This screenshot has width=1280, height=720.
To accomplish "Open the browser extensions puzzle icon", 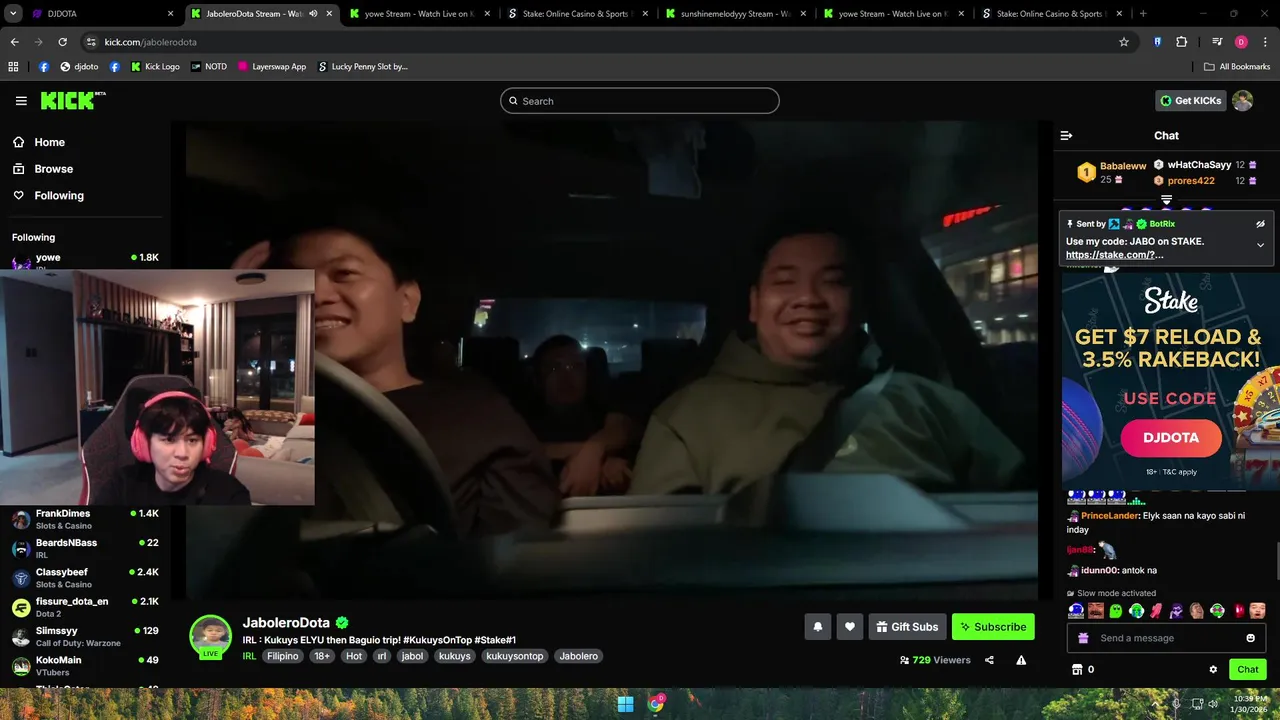I will coord(1181,42).
